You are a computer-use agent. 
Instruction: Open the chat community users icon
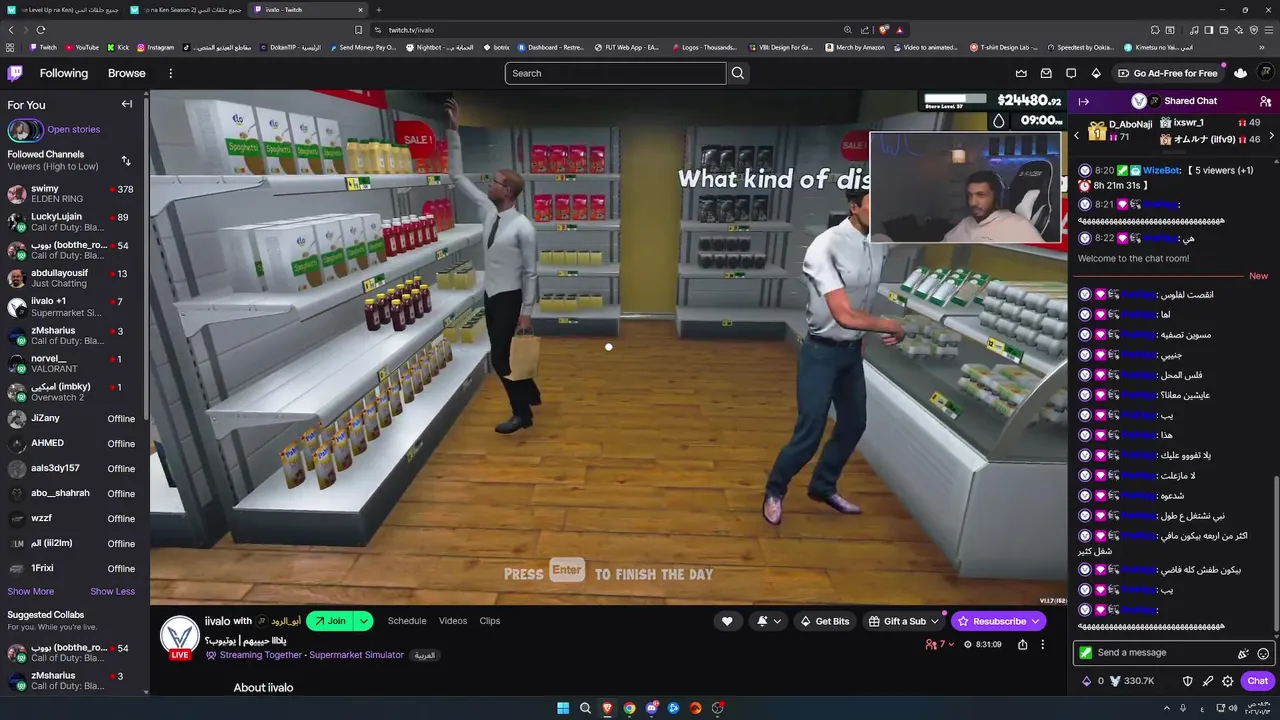click(x=1265, y=101)
